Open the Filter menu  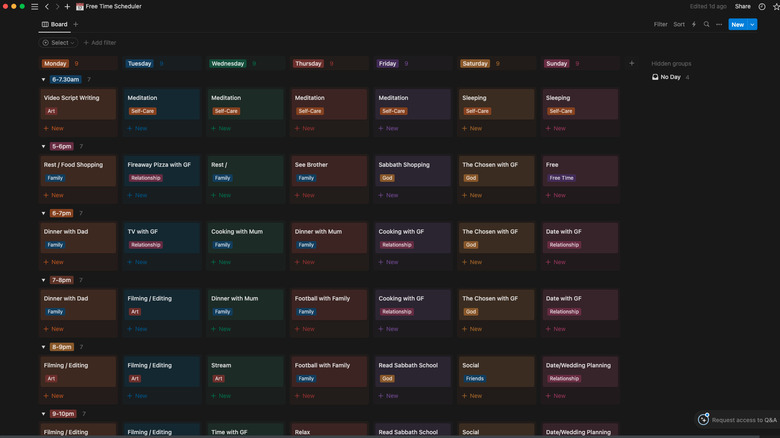660,24
